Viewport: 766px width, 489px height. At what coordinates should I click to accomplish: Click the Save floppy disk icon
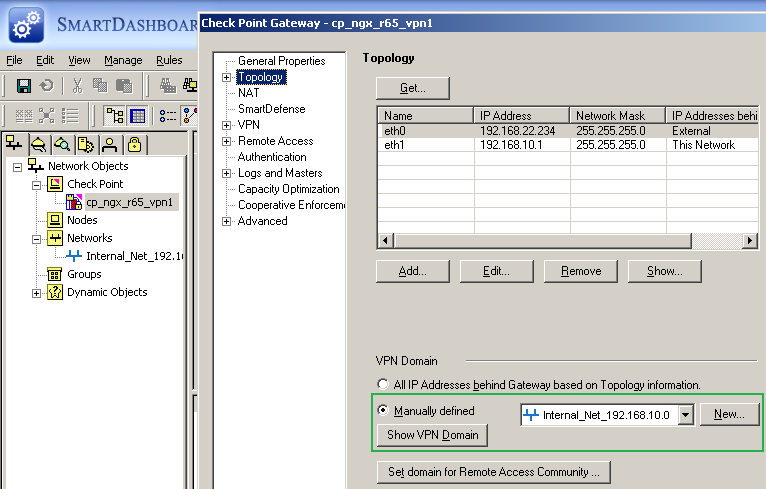click(24, 86)
